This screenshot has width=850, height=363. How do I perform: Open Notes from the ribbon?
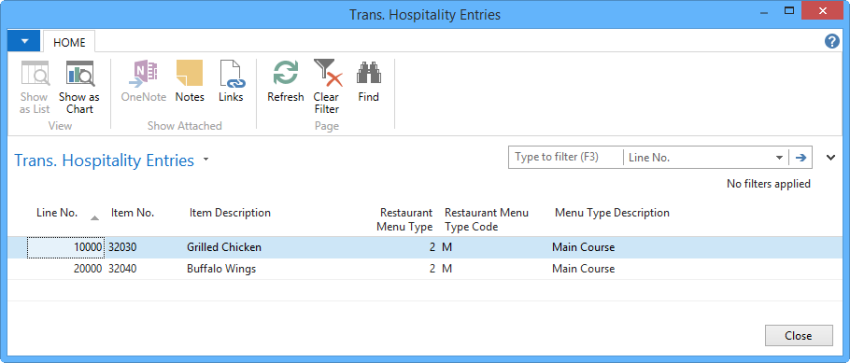(x=189, y=74)
